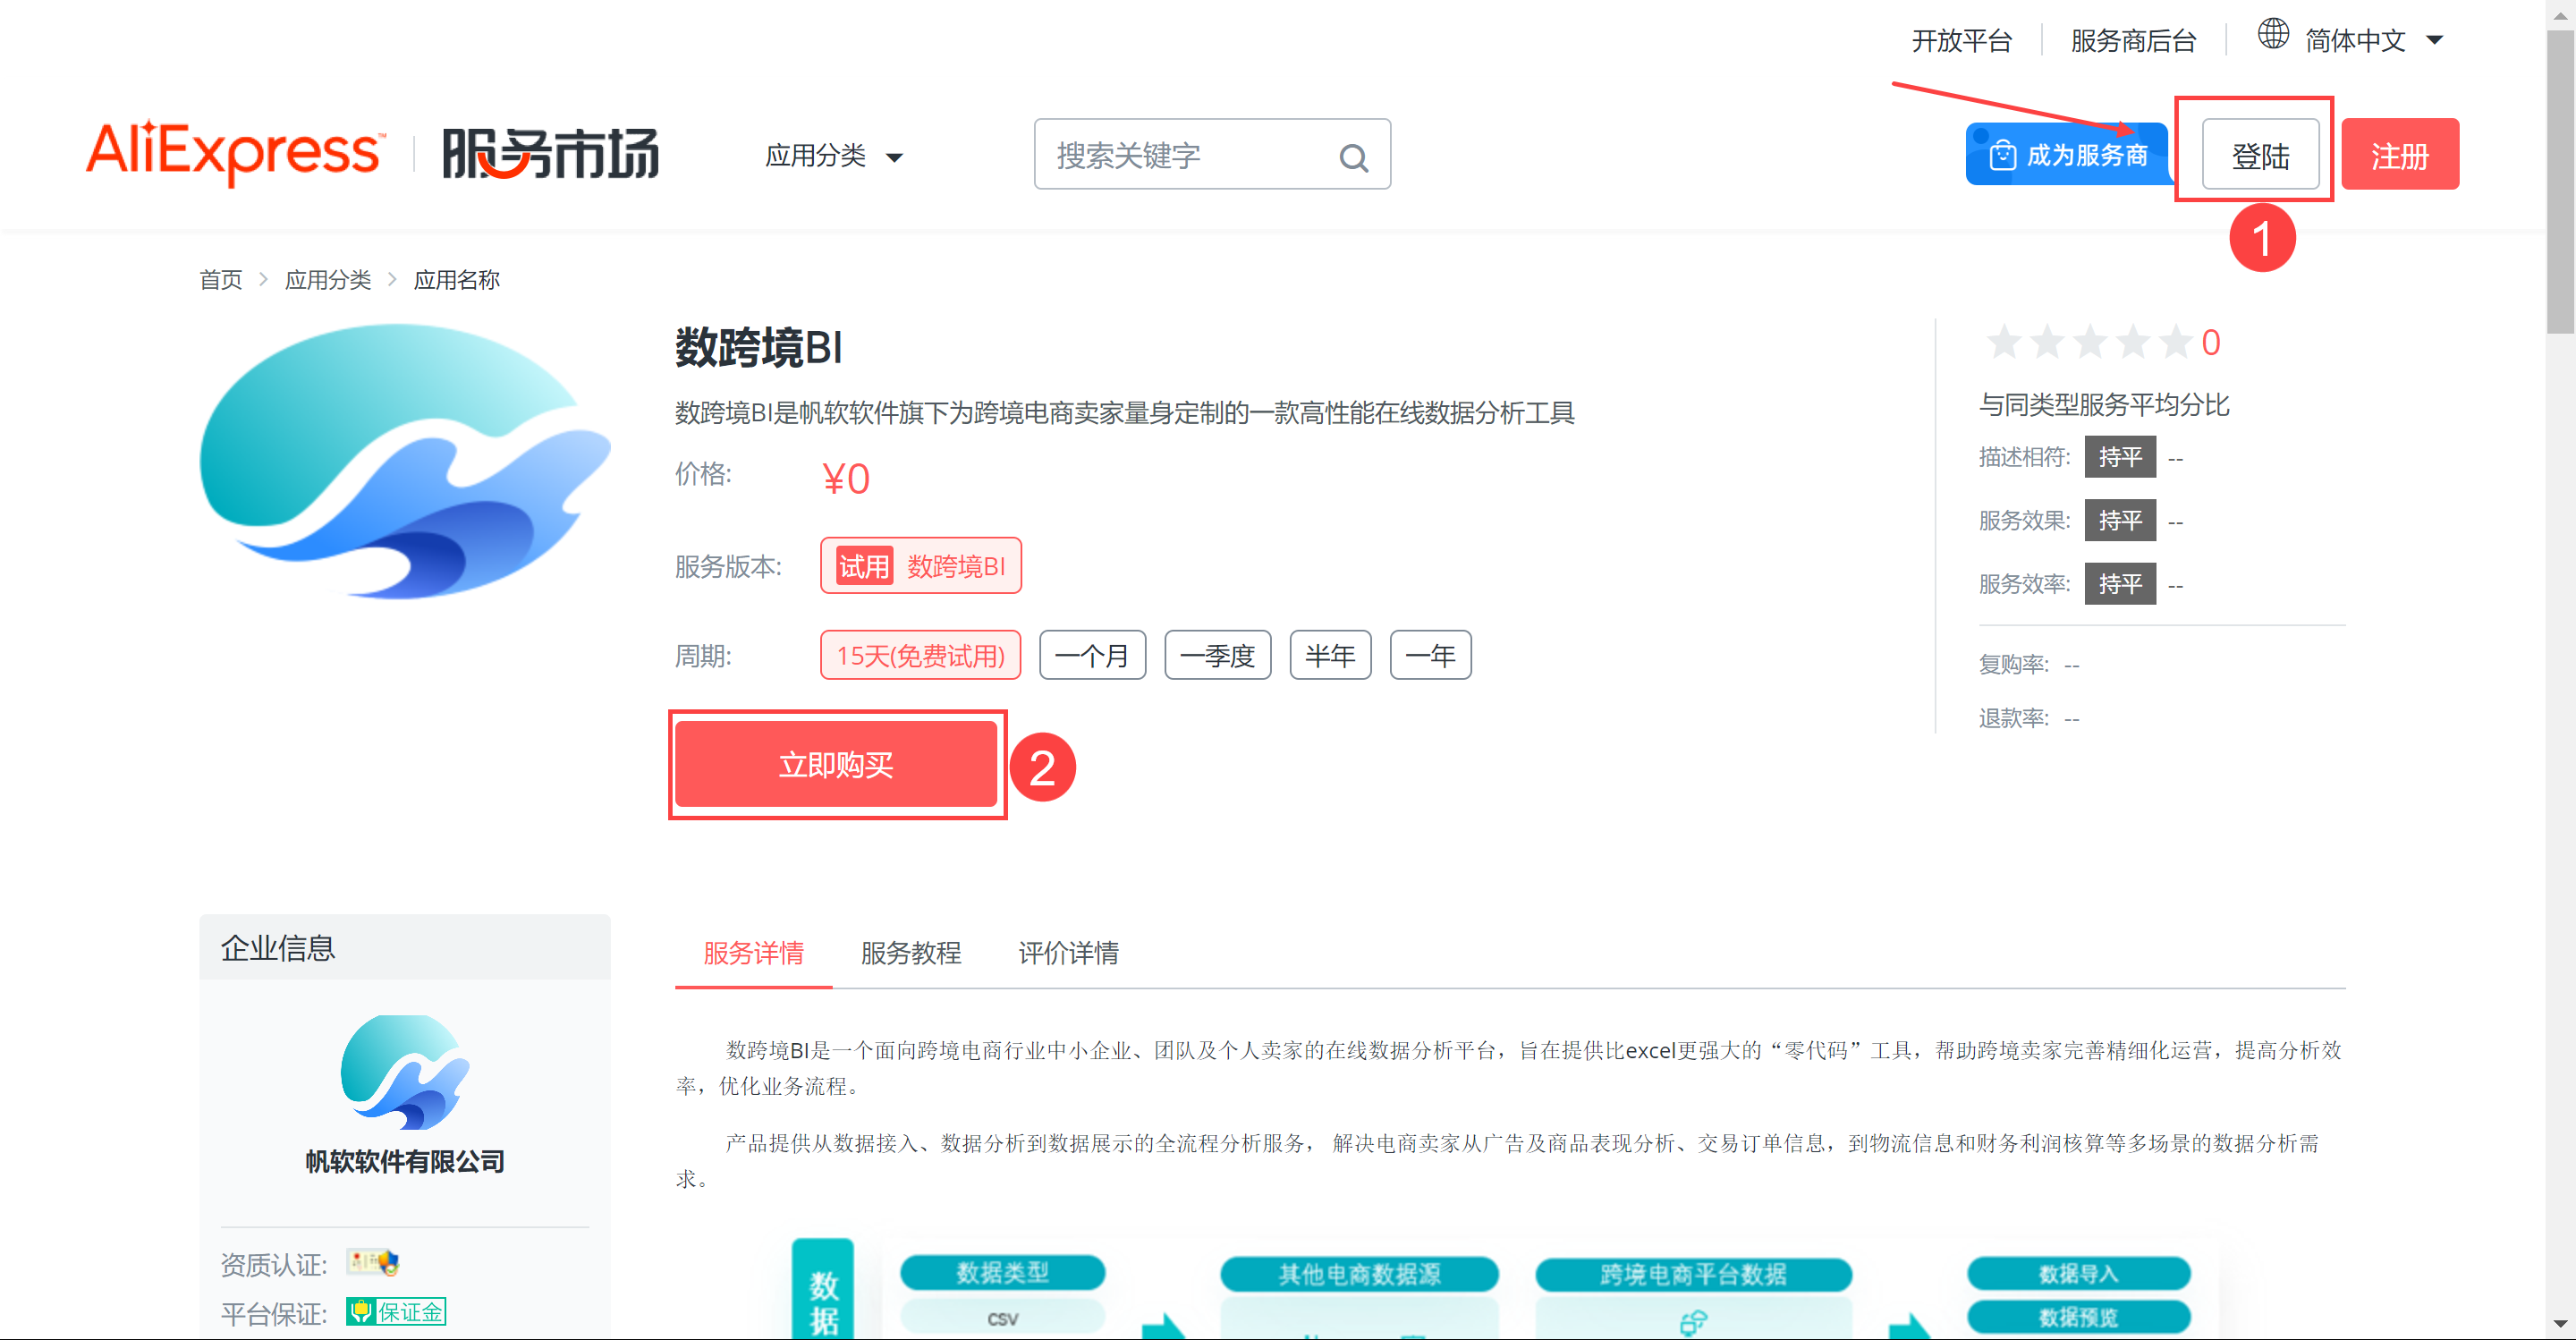Click the scrollbar down arrow
The image size is (2576, 1340).
(x=2560, y=1326)
